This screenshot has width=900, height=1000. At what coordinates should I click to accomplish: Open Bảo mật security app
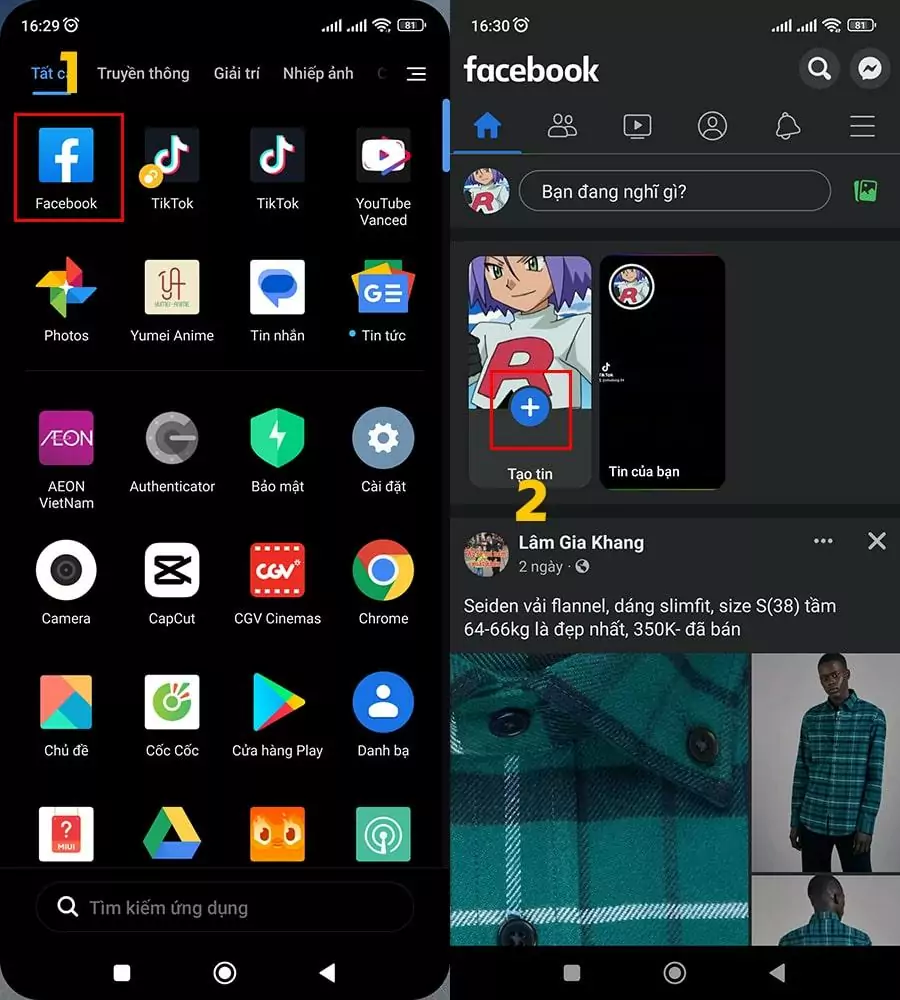[x=277, y=438]
